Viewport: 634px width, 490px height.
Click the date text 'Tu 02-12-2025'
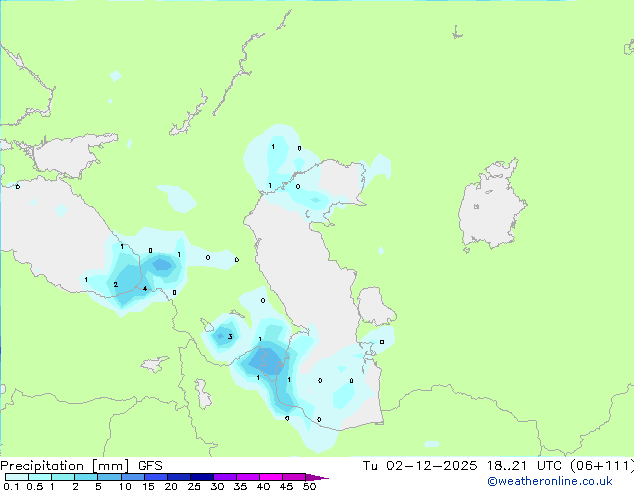(420, 466)
